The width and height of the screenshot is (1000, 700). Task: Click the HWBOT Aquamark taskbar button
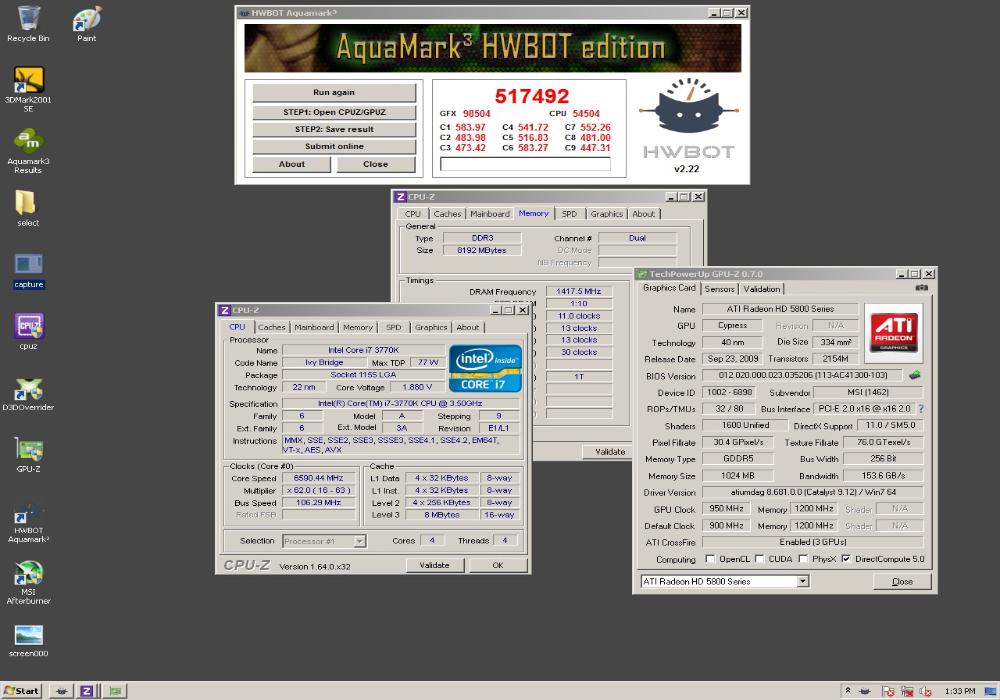[61, 690]
